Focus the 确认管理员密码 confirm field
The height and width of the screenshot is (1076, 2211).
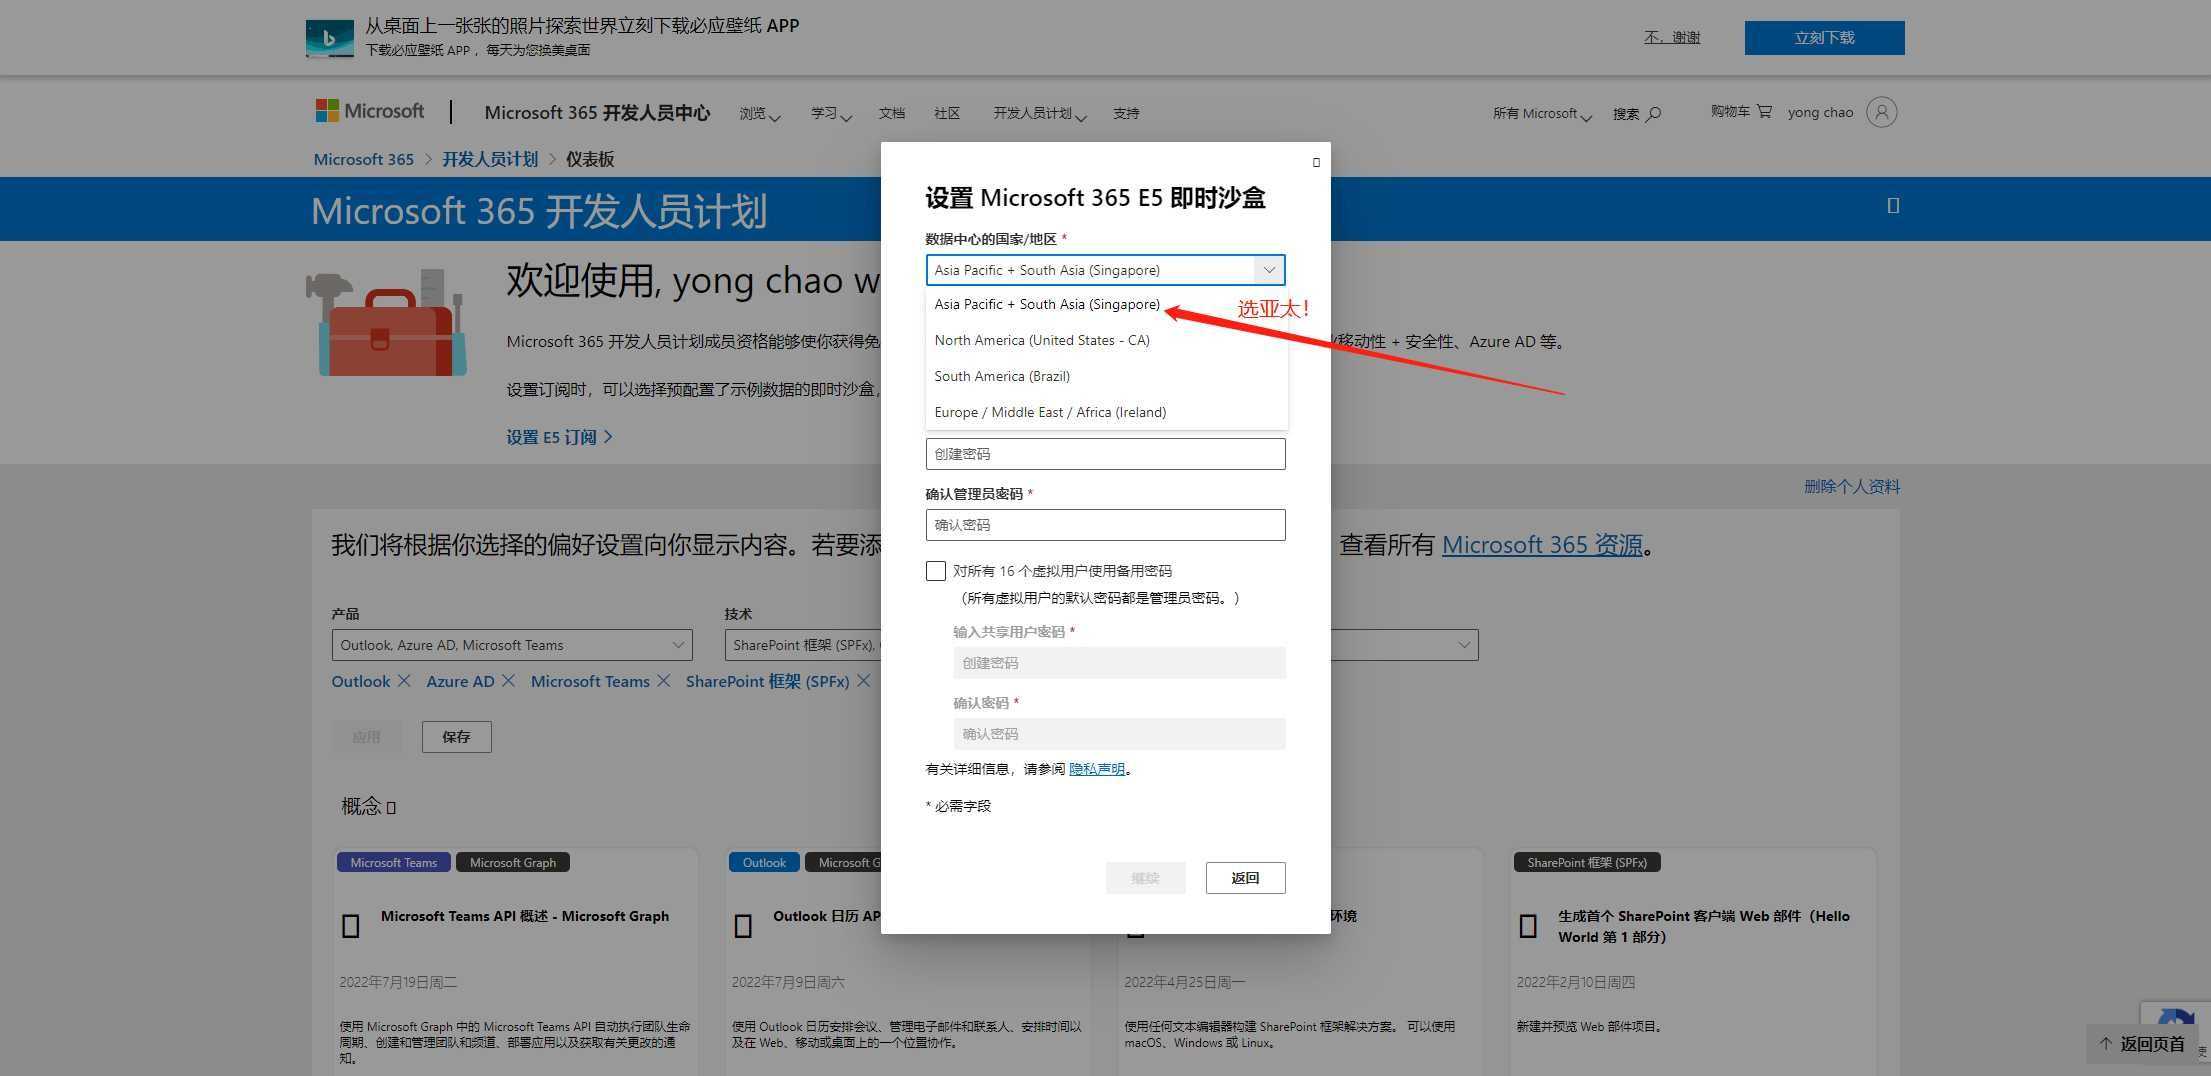(x=1105, y=525)
